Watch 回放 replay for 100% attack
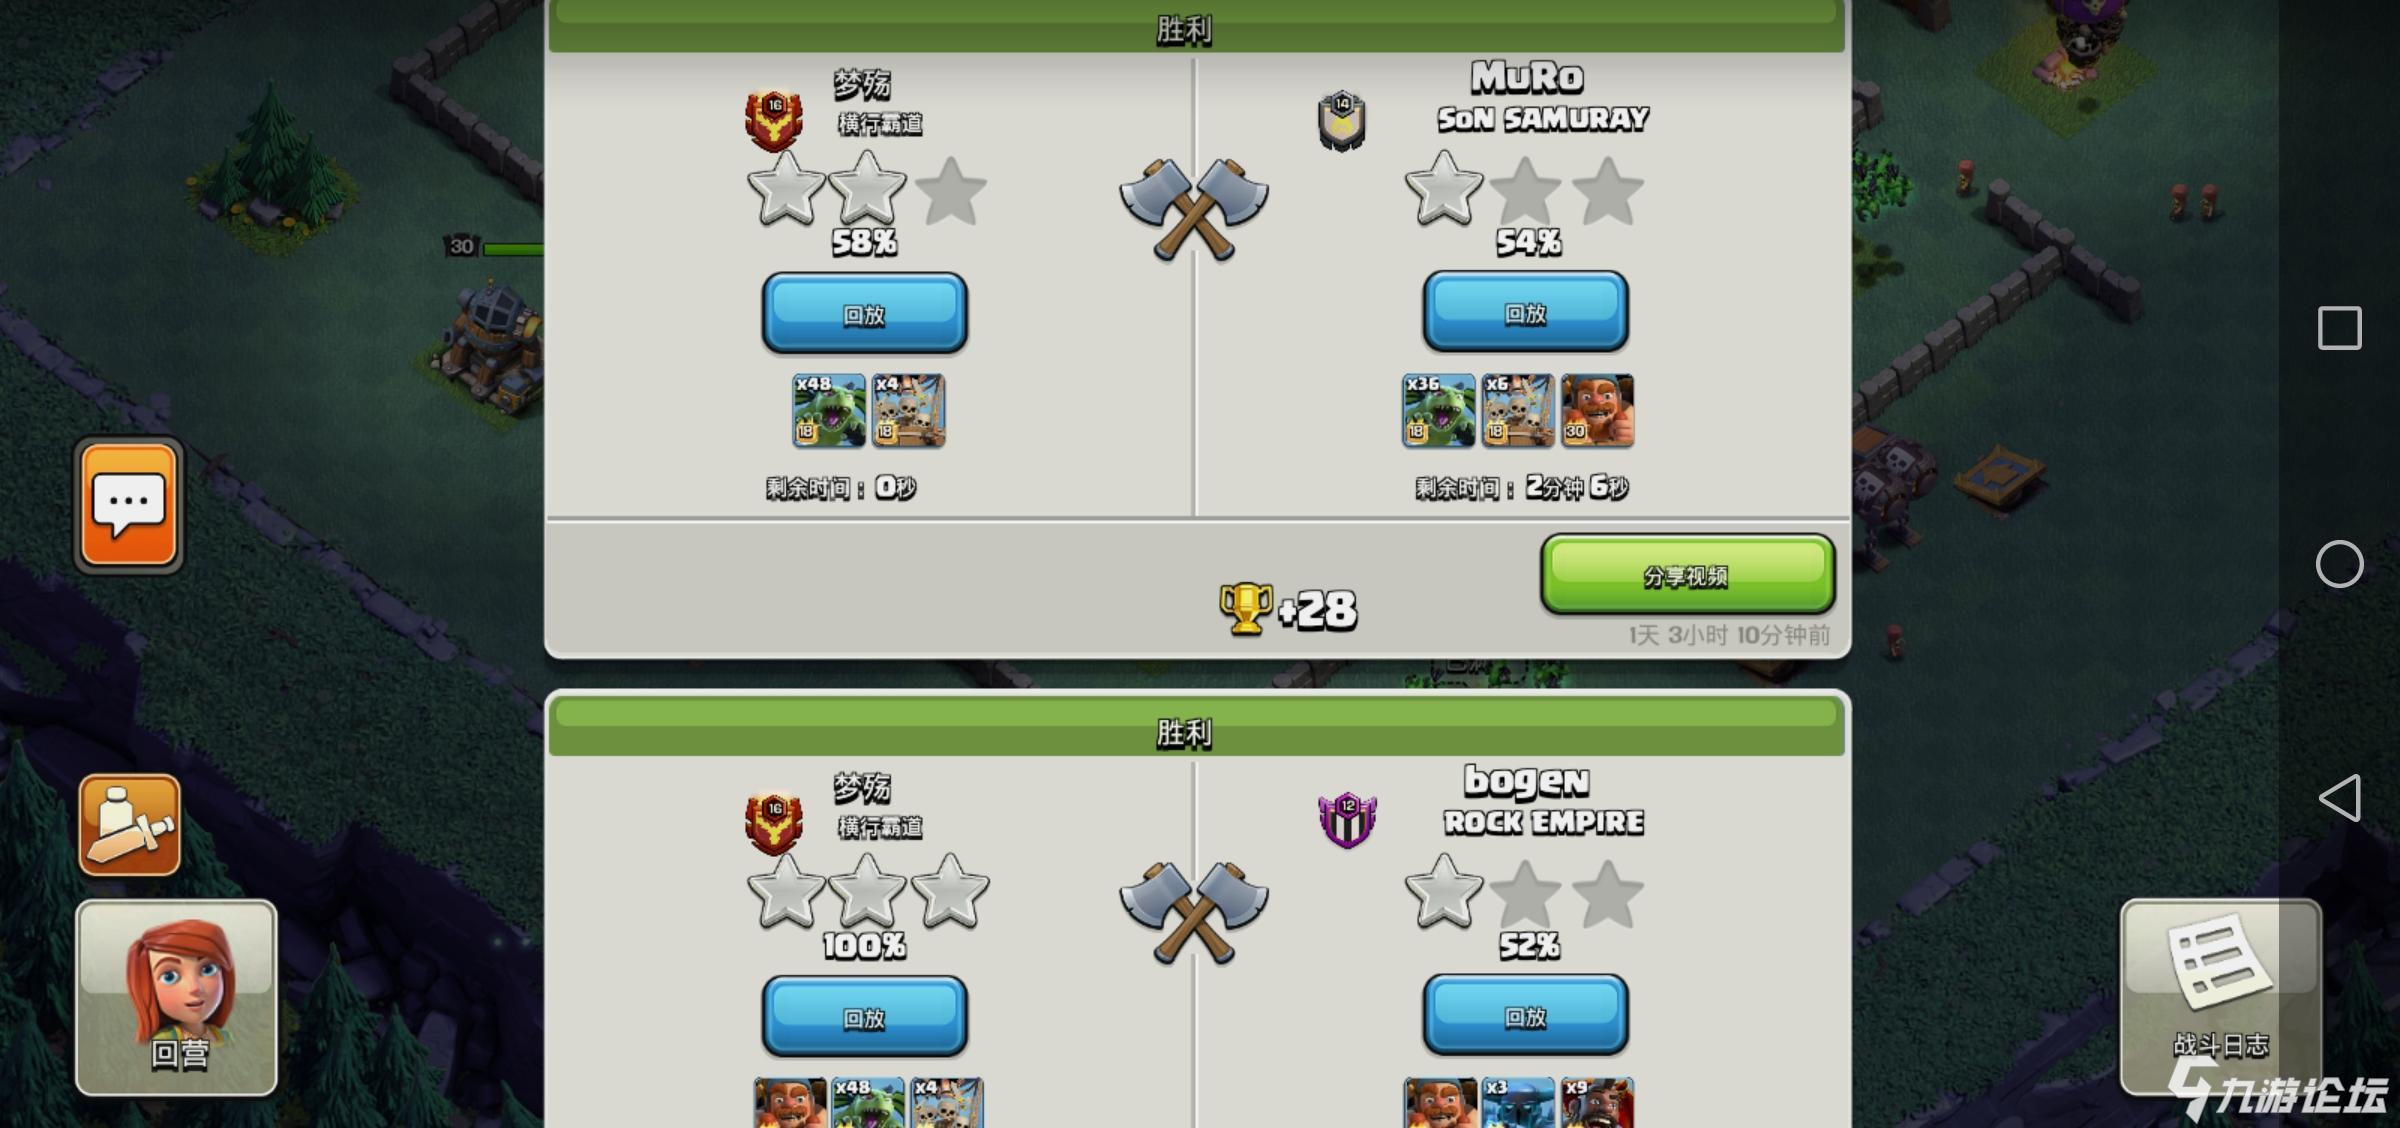Image resolution: width=2400 pixels, height=1128 pixels. pyautogui.click(x=864, y=1017)
